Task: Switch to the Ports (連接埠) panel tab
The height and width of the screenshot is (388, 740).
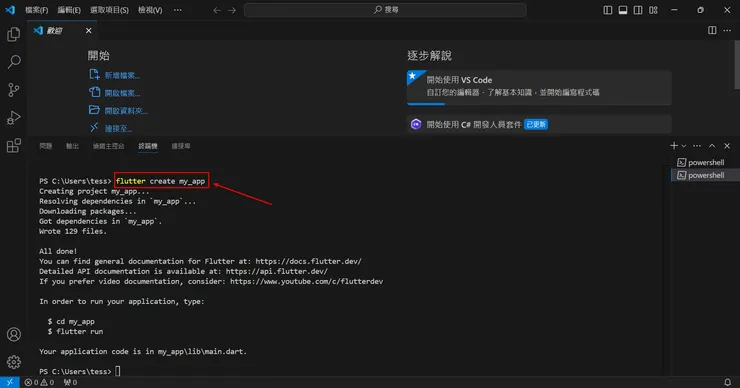Action: (x=181, y=146)
